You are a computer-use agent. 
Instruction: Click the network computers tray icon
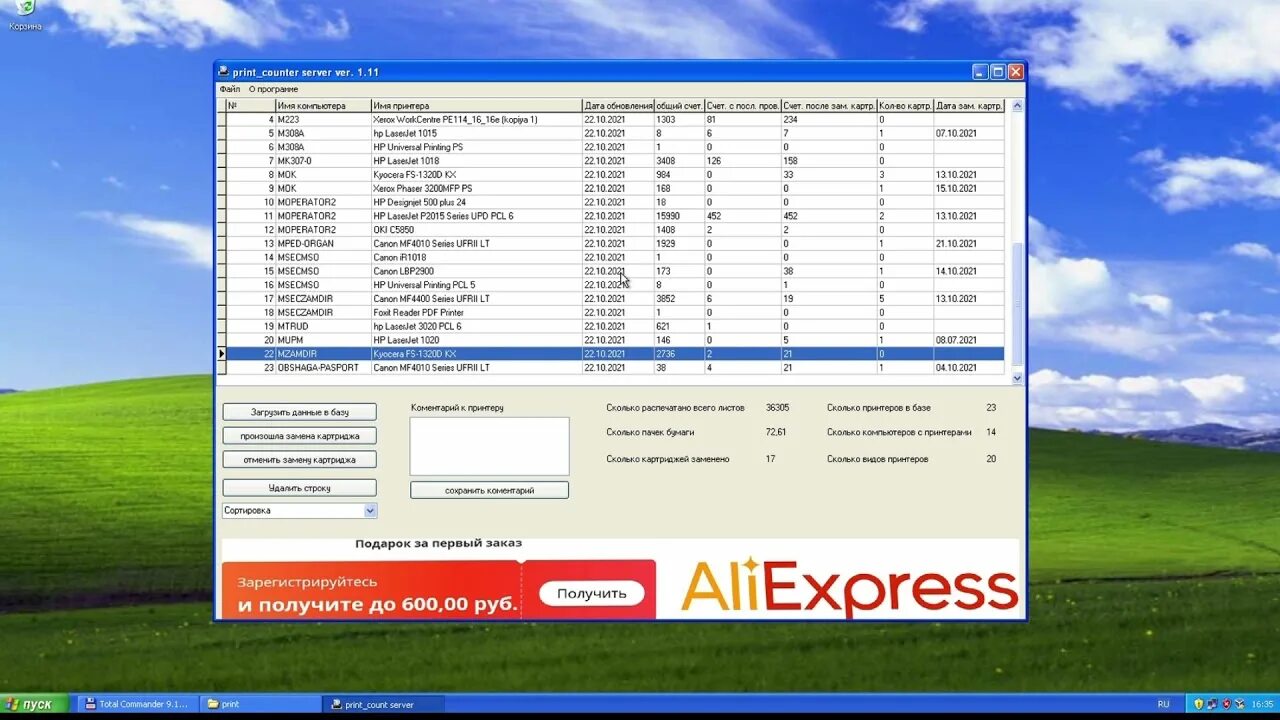pos(1212,704)
